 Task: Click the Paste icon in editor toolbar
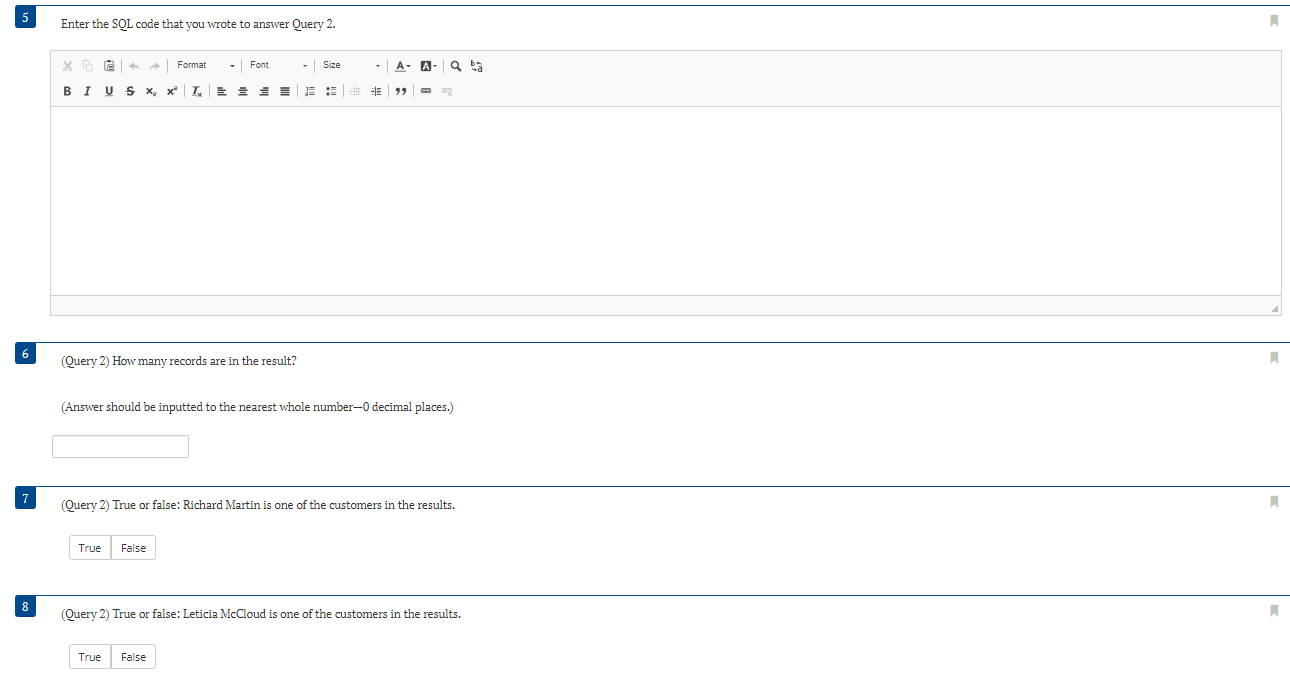click(x=109, y=66)
